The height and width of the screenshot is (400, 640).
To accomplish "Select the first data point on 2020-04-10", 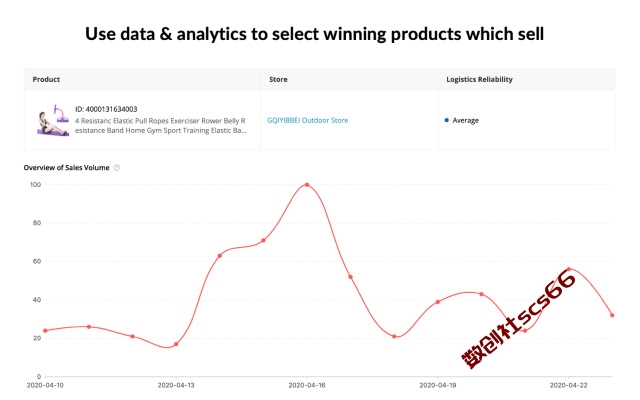I will coord(45,331).
